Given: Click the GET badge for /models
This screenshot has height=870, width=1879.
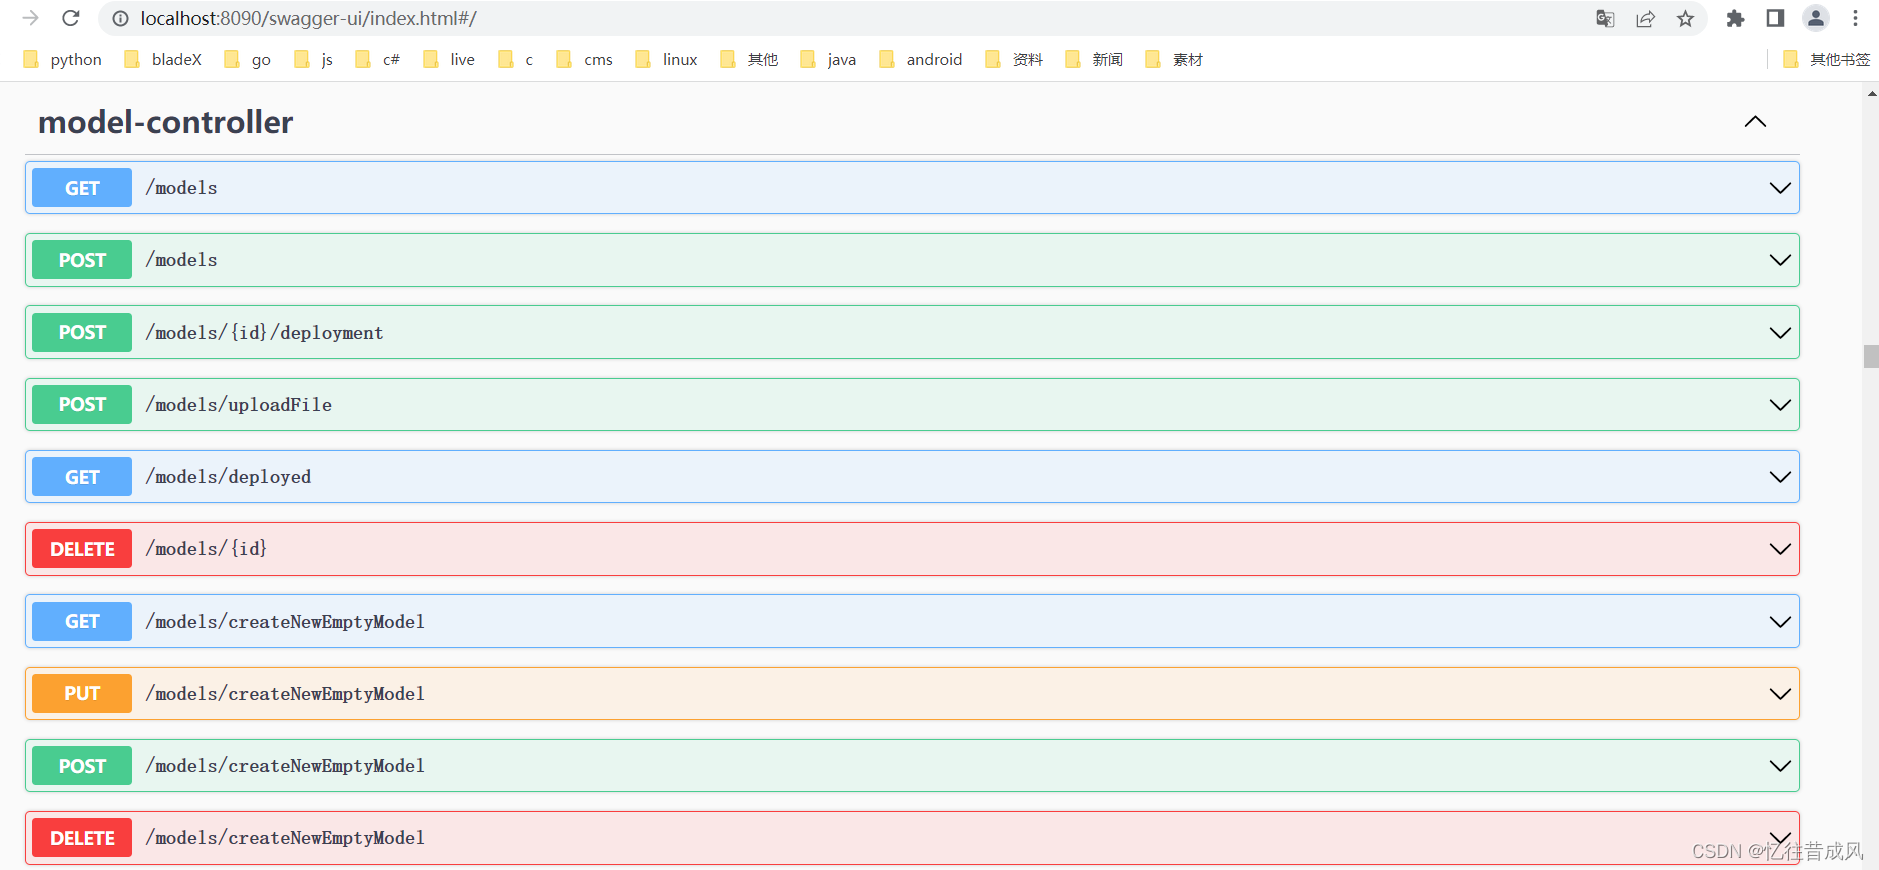Looking at the screenshot, I should (82, 188).
